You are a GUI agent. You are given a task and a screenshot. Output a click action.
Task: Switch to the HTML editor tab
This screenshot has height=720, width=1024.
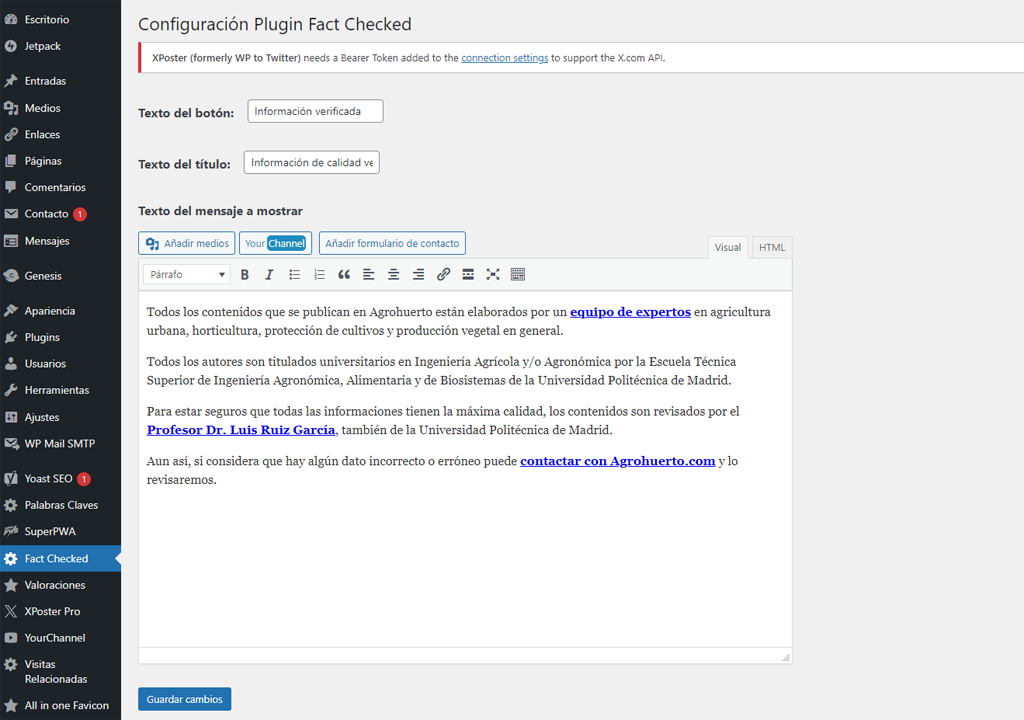772,248
